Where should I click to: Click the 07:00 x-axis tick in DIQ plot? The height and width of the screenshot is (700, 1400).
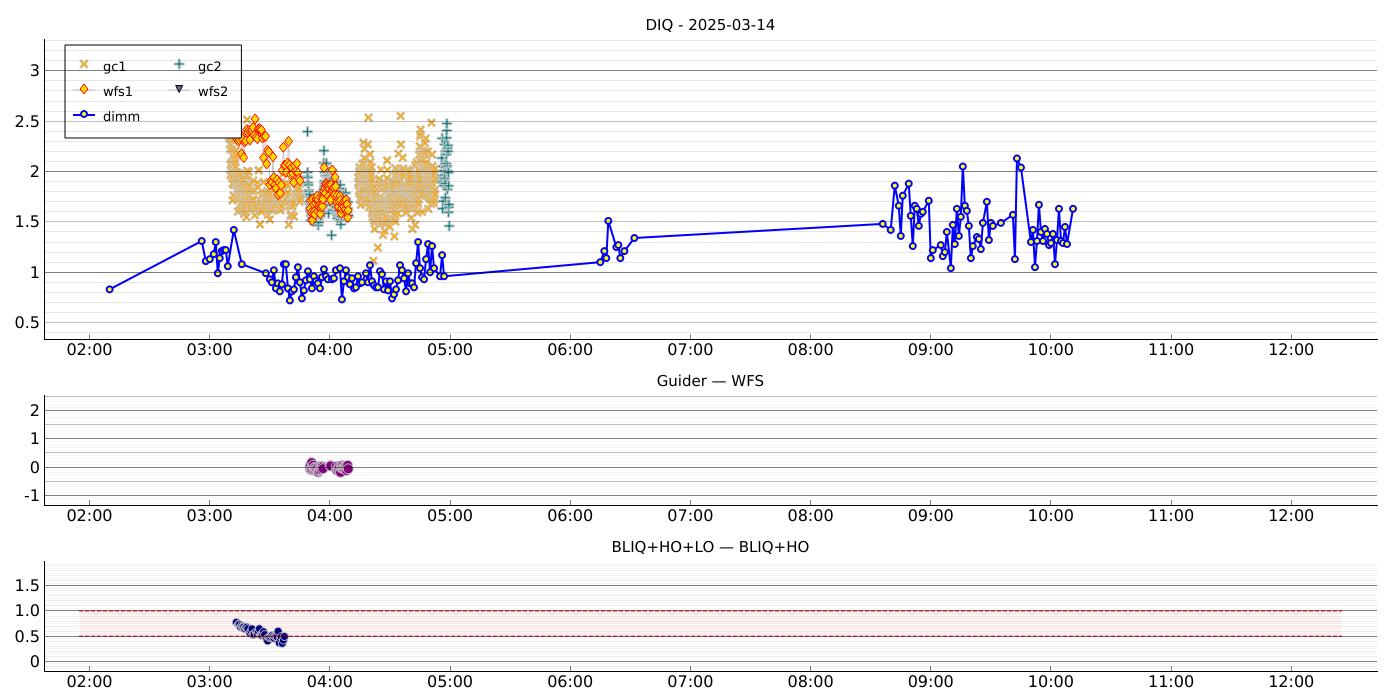coord(690,350)
